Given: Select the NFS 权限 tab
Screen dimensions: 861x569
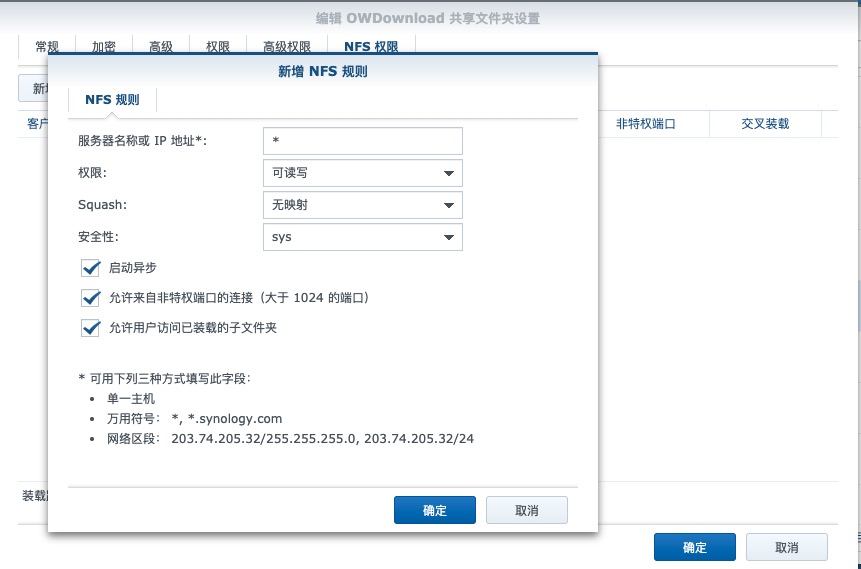Looking at the screenshot, I should (371, 47).
